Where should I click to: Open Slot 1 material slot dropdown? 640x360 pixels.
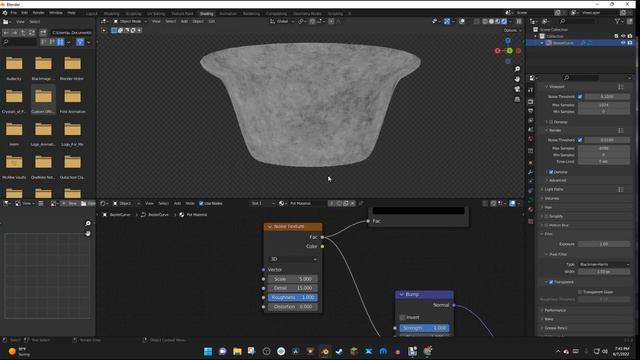coord(262,203)
